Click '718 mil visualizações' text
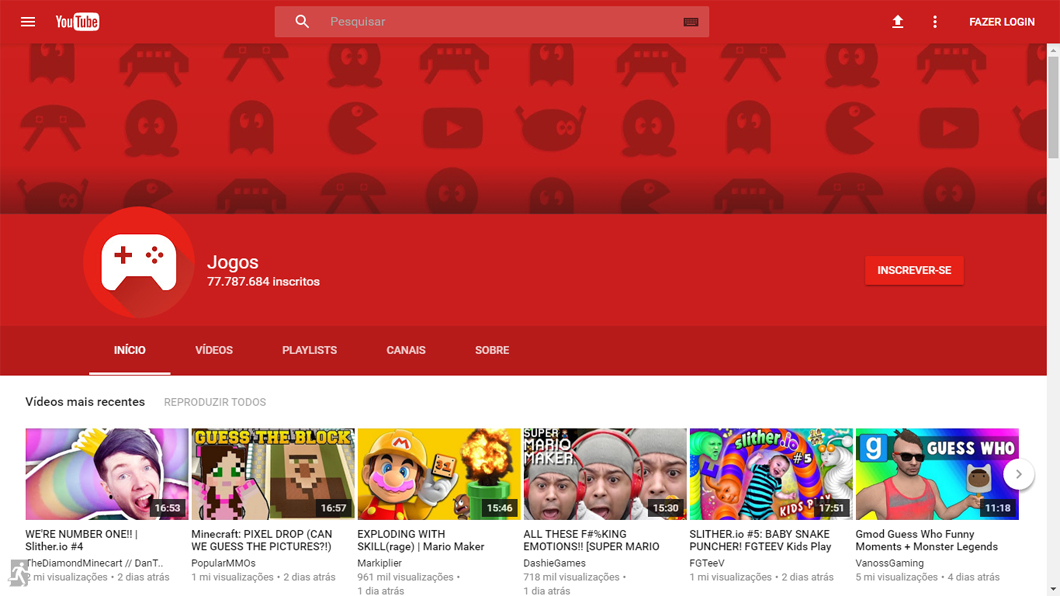The width and height of the screenshot is (1060, 596). click(571, 577)
